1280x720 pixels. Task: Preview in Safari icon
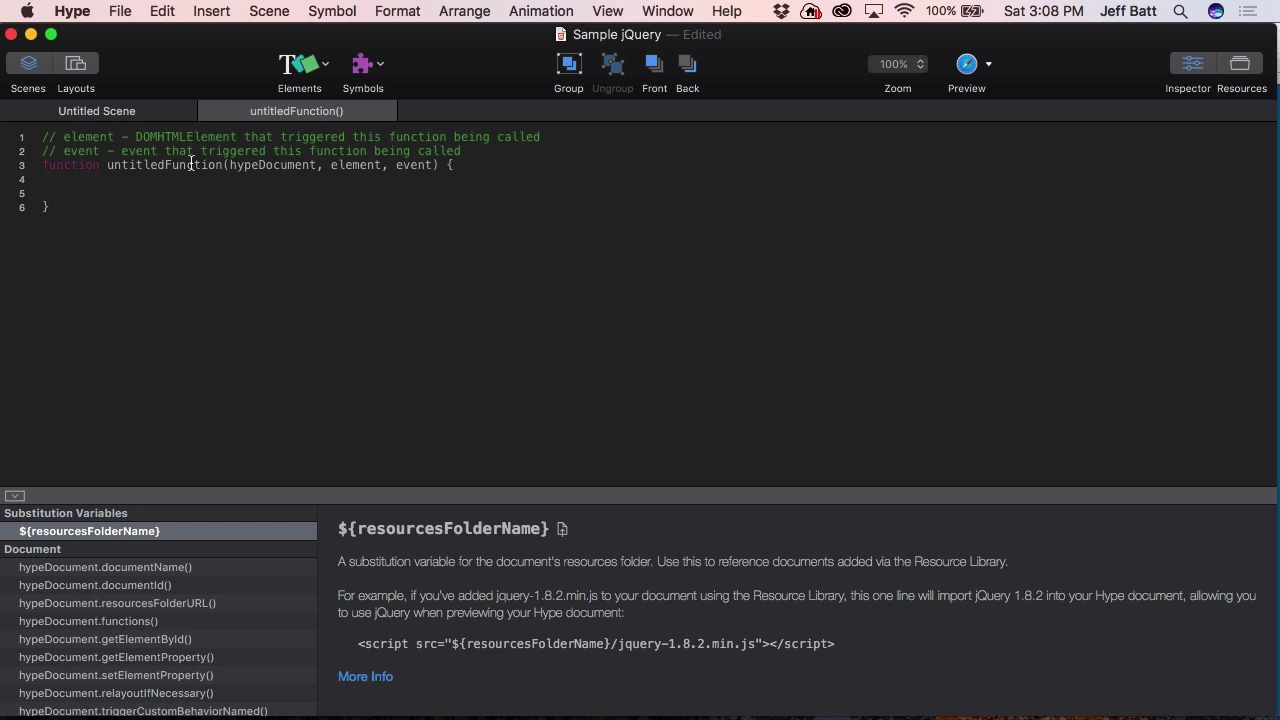pyautogui.click(x=967, y=64)
